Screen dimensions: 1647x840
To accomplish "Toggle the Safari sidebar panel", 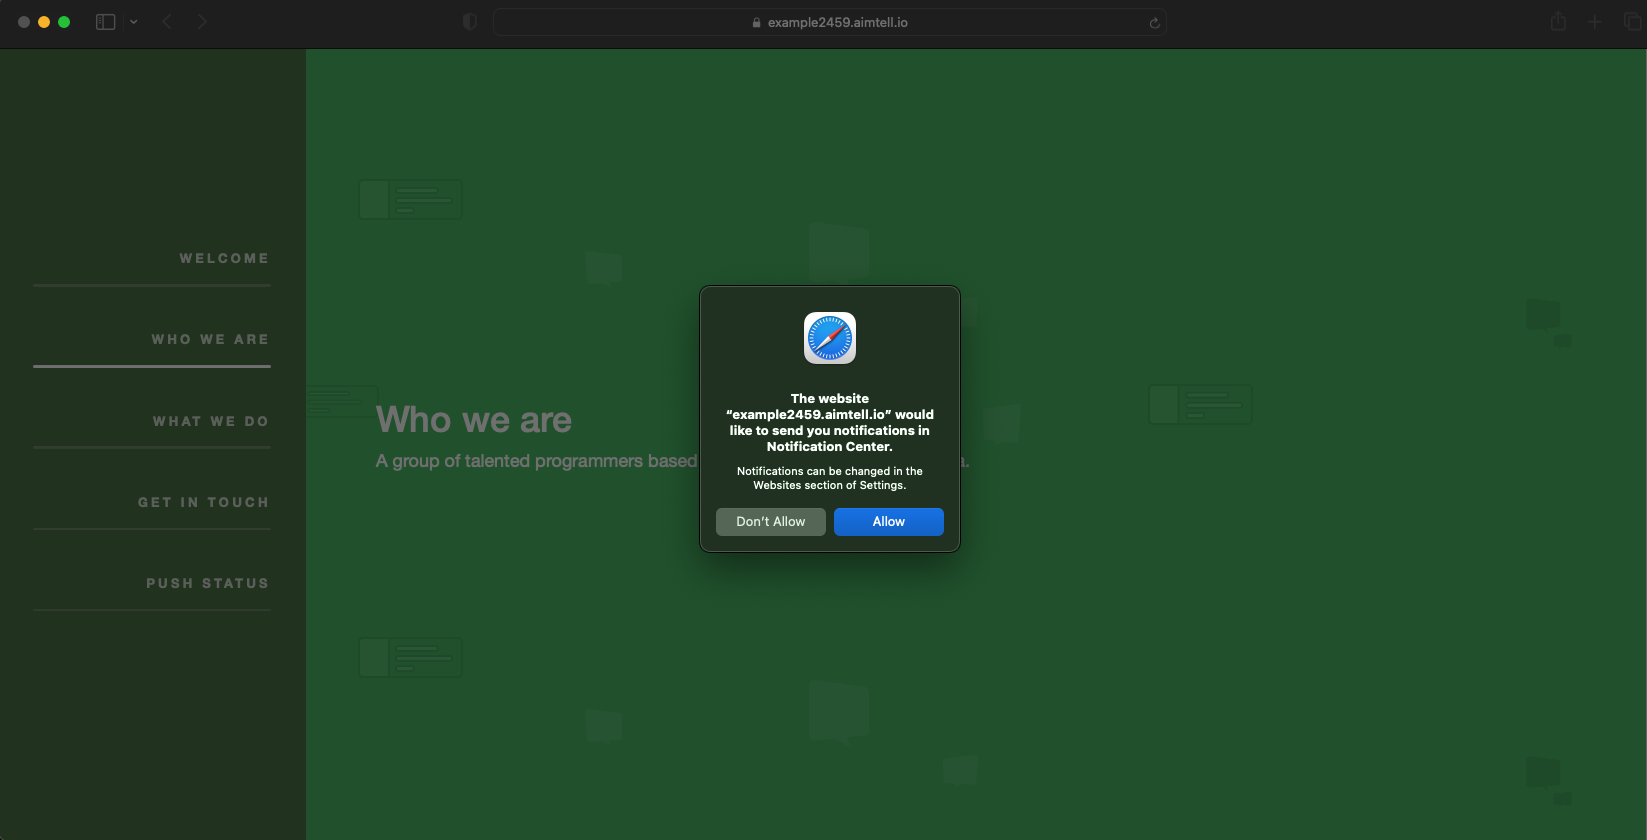I will 105,22.
